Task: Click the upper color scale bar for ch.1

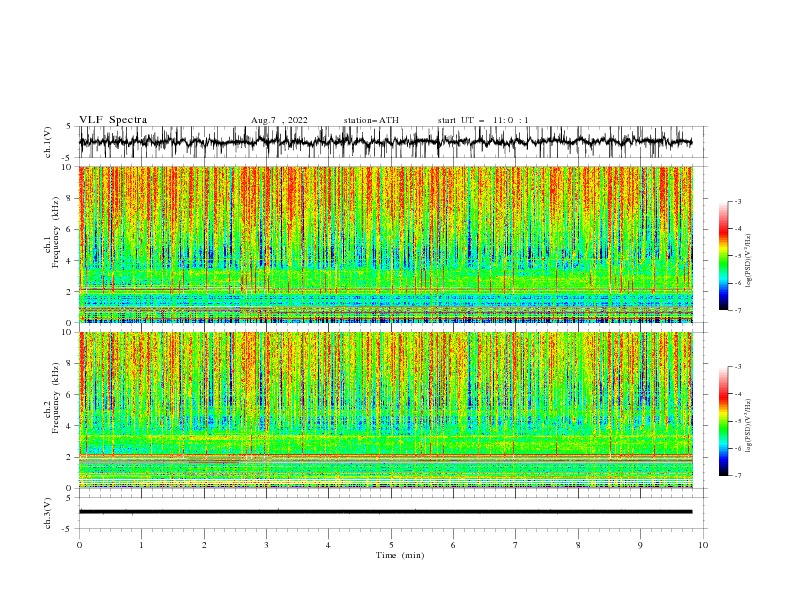Action: tap(724, 256)
